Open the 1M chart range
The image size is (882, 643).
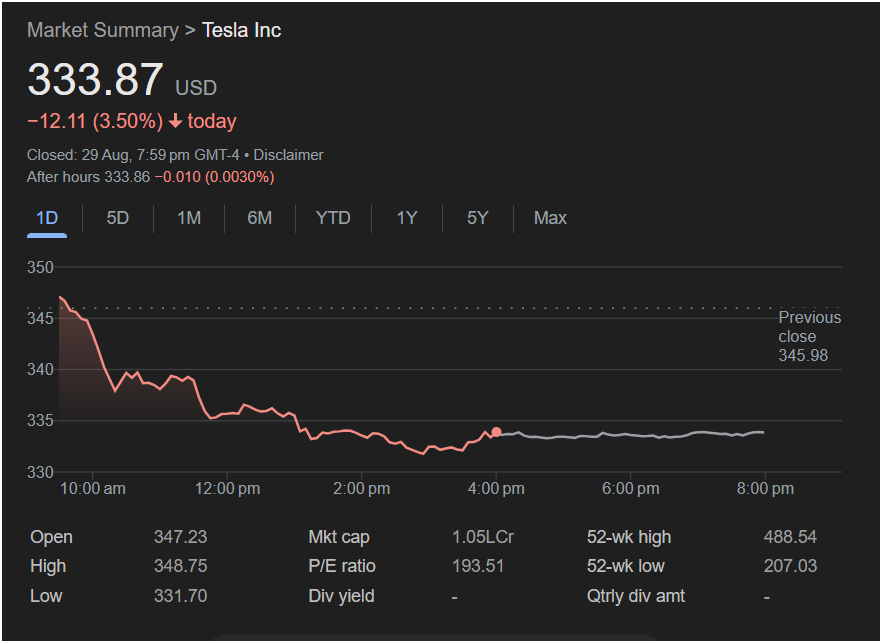point(189,218)
